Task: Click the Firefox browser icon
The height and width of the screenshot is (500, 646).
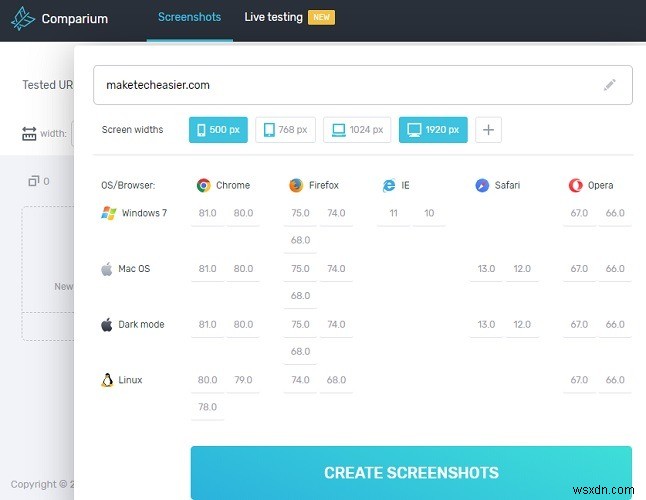Action: click(x=296, y=185)
